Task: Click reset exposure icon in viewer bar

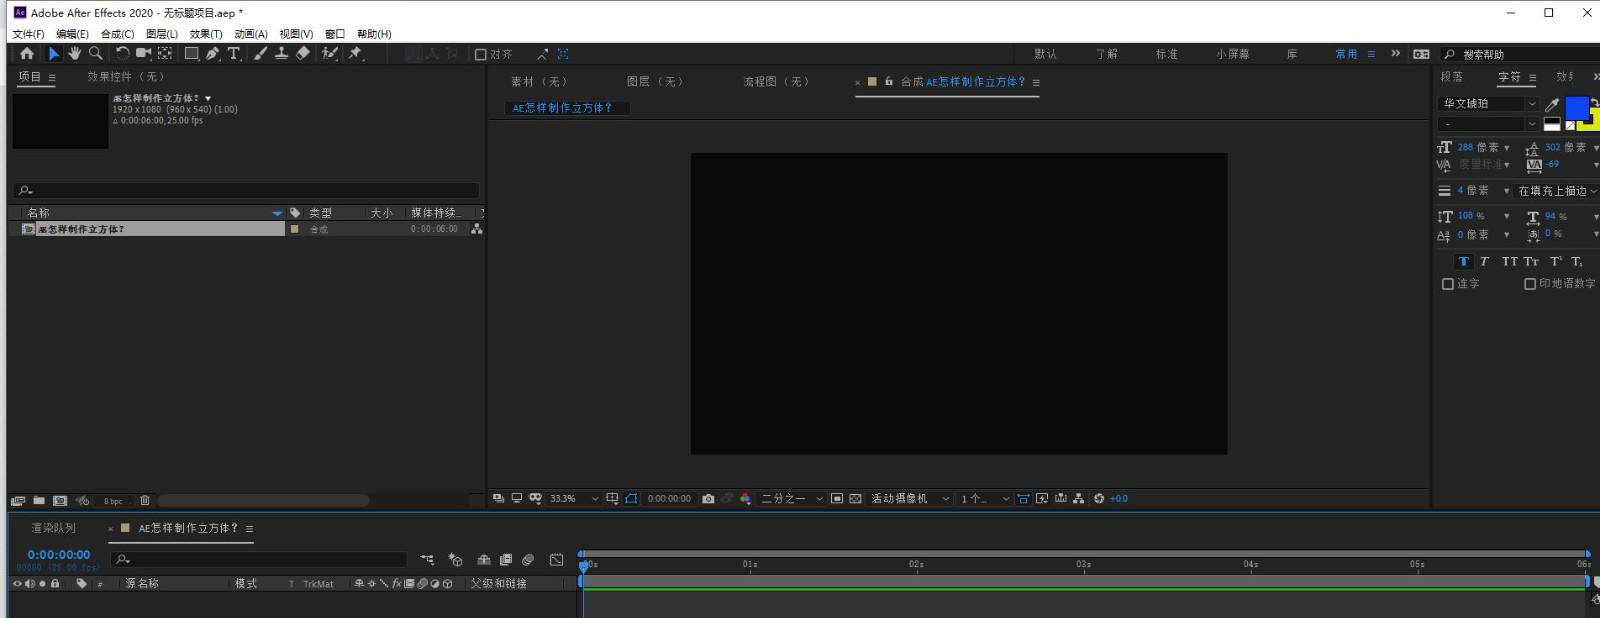Action: coord(1099,498)
